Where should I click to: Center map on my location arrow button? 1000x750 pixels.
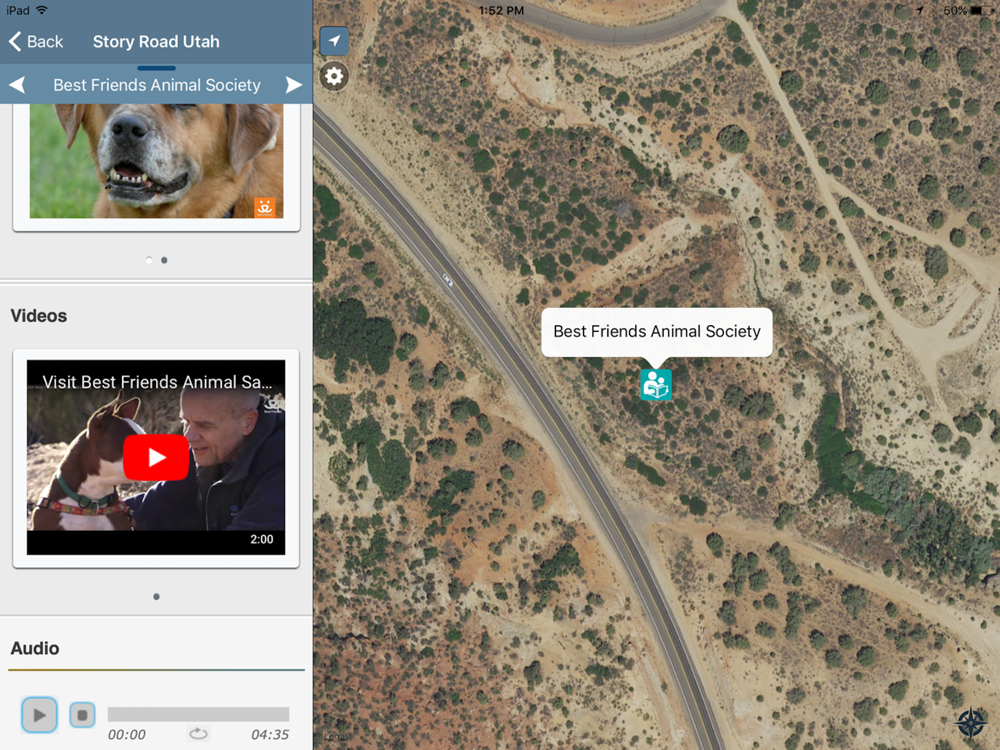pos(334,41)
